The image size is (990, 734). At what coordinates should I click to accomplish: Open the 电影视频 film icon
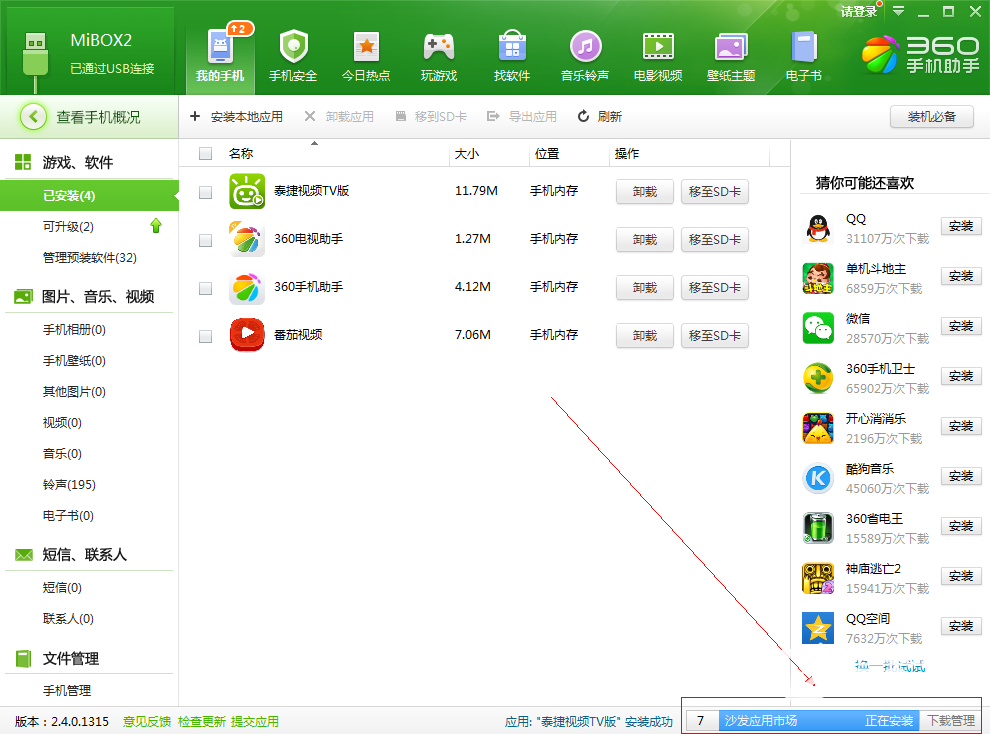(x=658, y=47)
